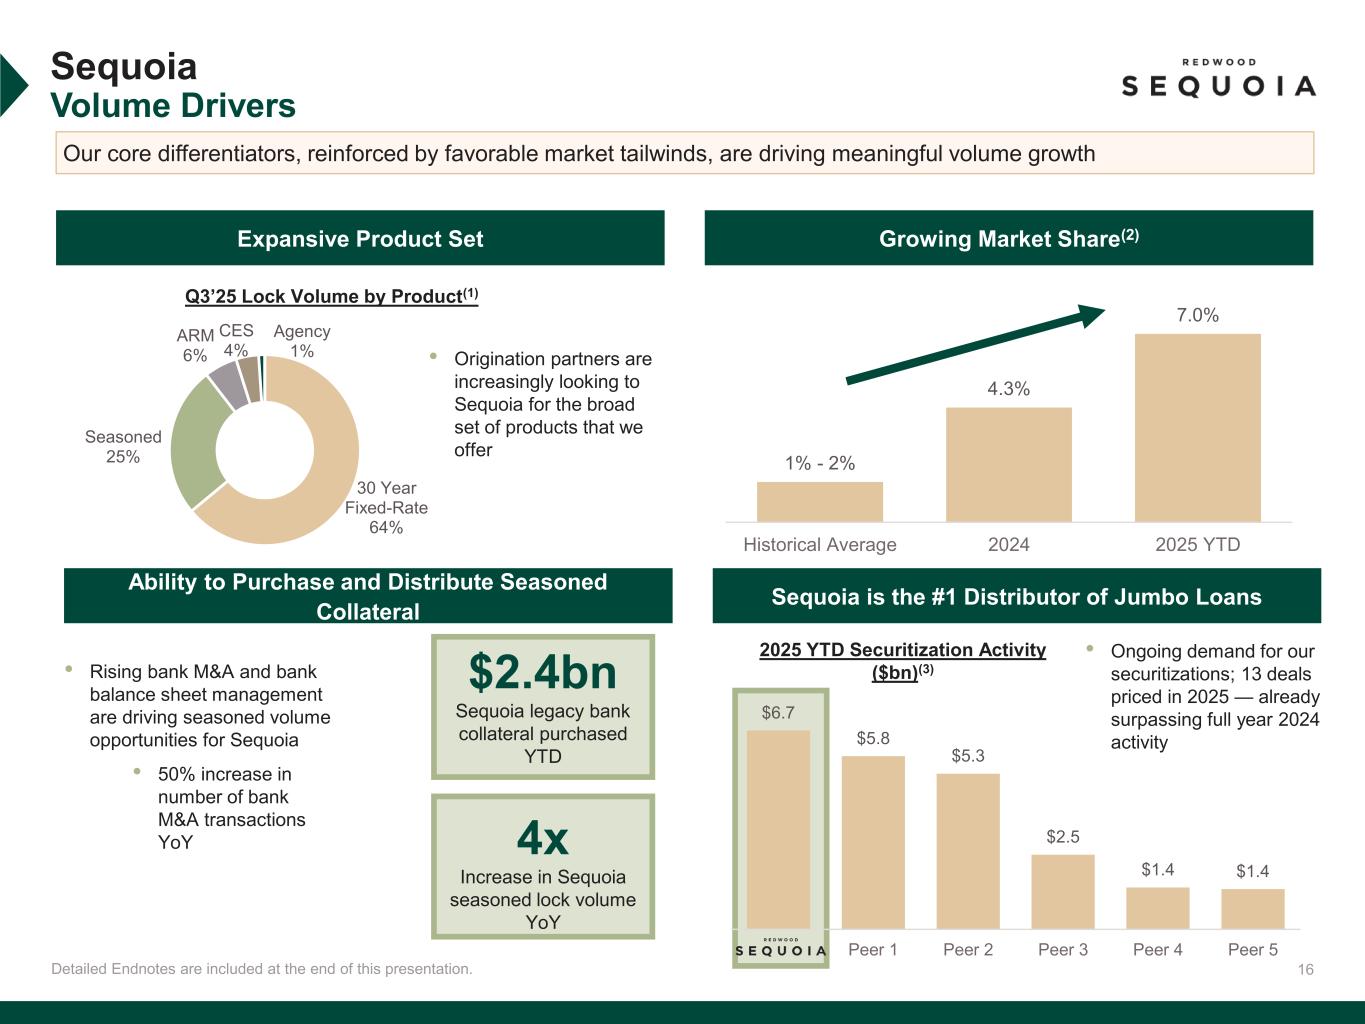Click the 2025 YTD Securitization Activity title
Image resolution: width=1365 pixels, height=1024 pixels.
pyautogui.click(x=902, y=660)
